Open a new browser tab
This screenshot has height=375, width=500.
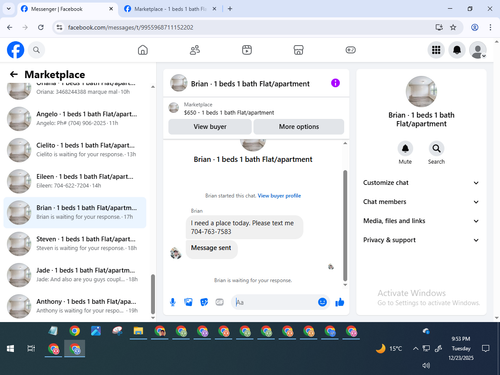click(230, 9)
